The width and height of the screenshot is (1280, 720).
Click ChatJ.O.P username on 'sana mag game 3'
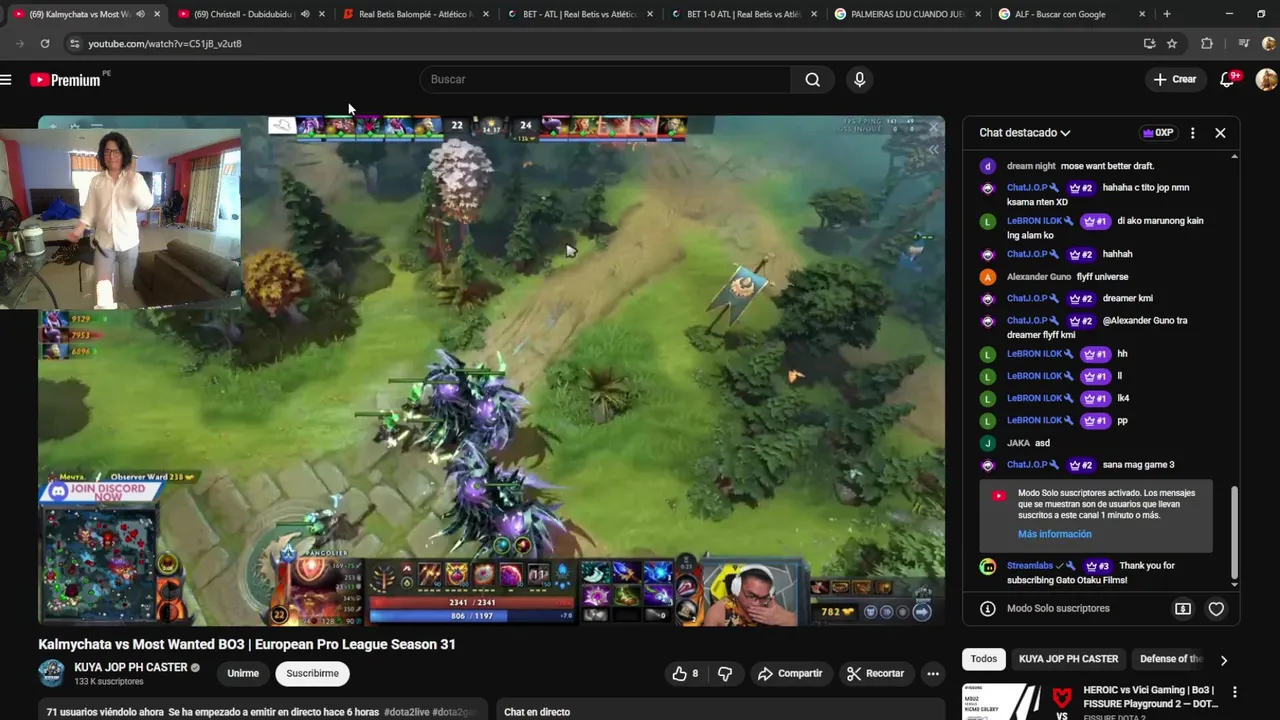tap(1027, 465)
